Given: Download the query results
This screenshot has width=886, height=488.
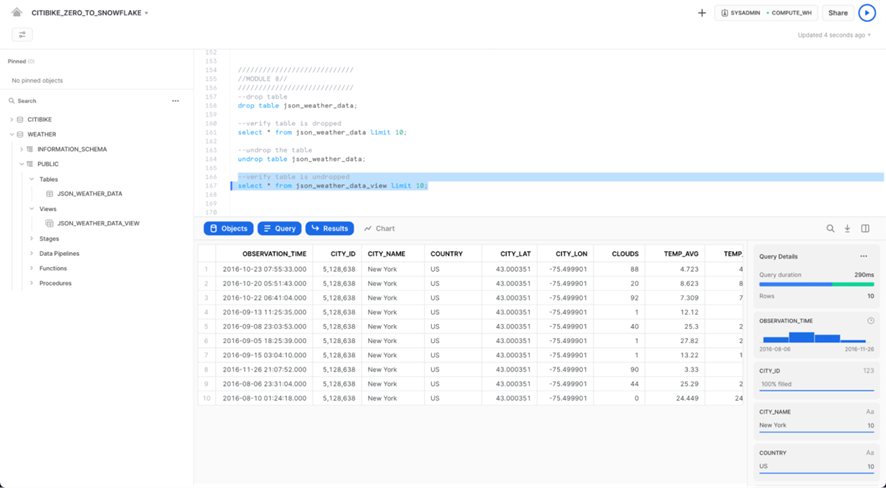Looking at the screenshot, I should click(x=847, y=229).
